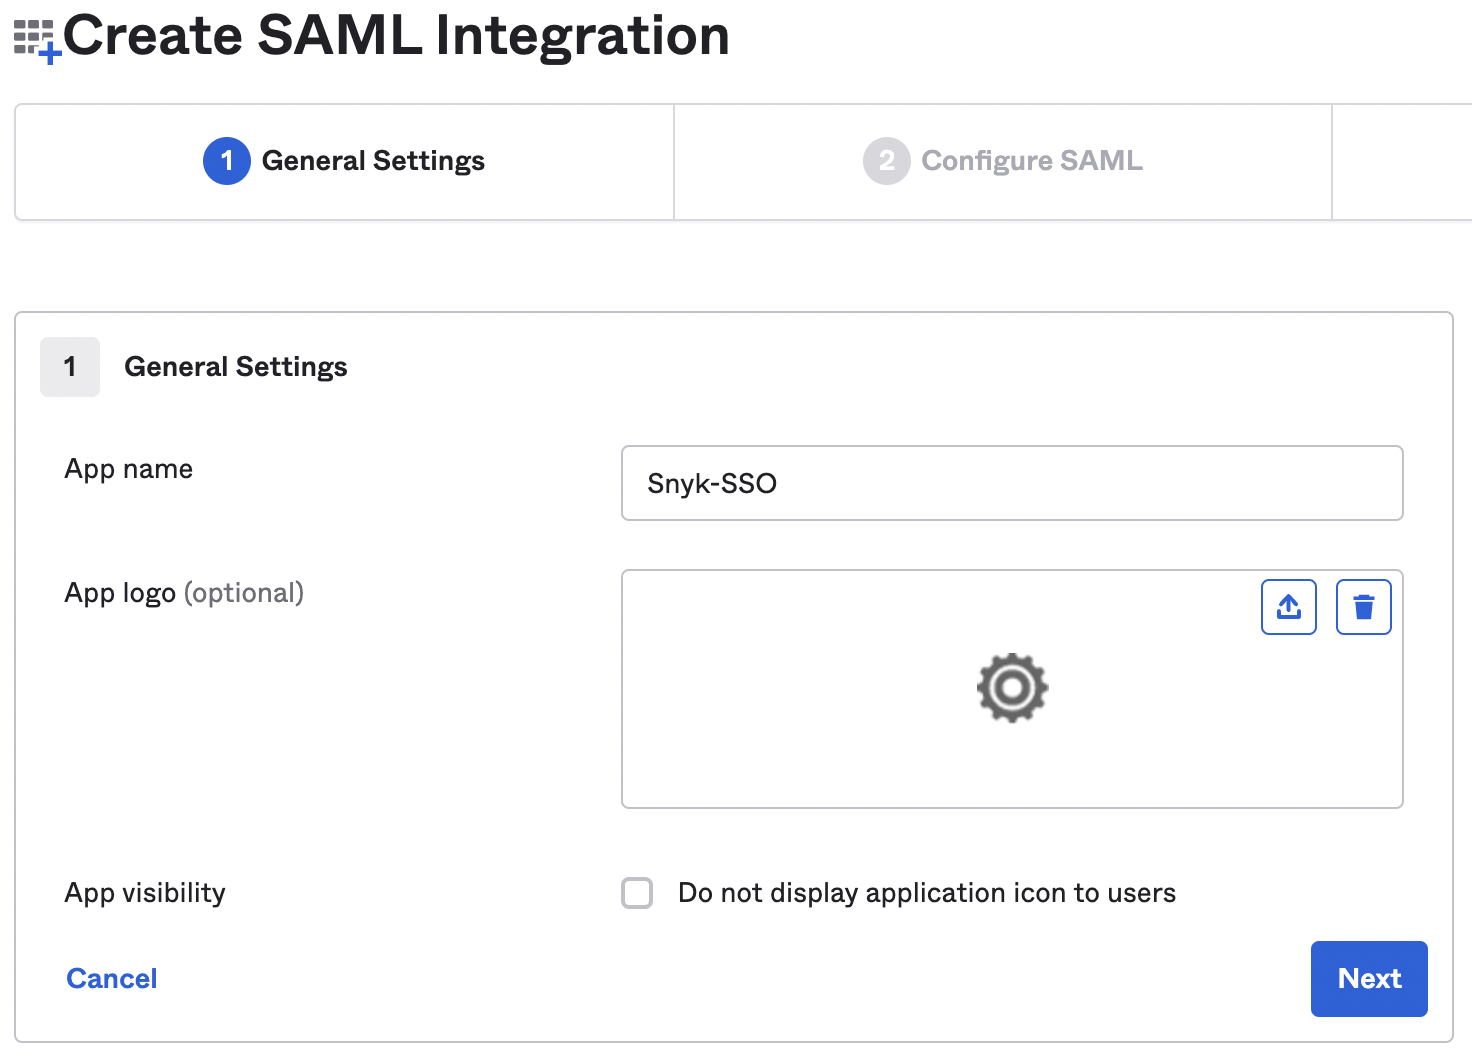This screenshot has height=1058, width=1472.
Task: Click the grid-plus icon beside the page title
Action: [32, 37]
